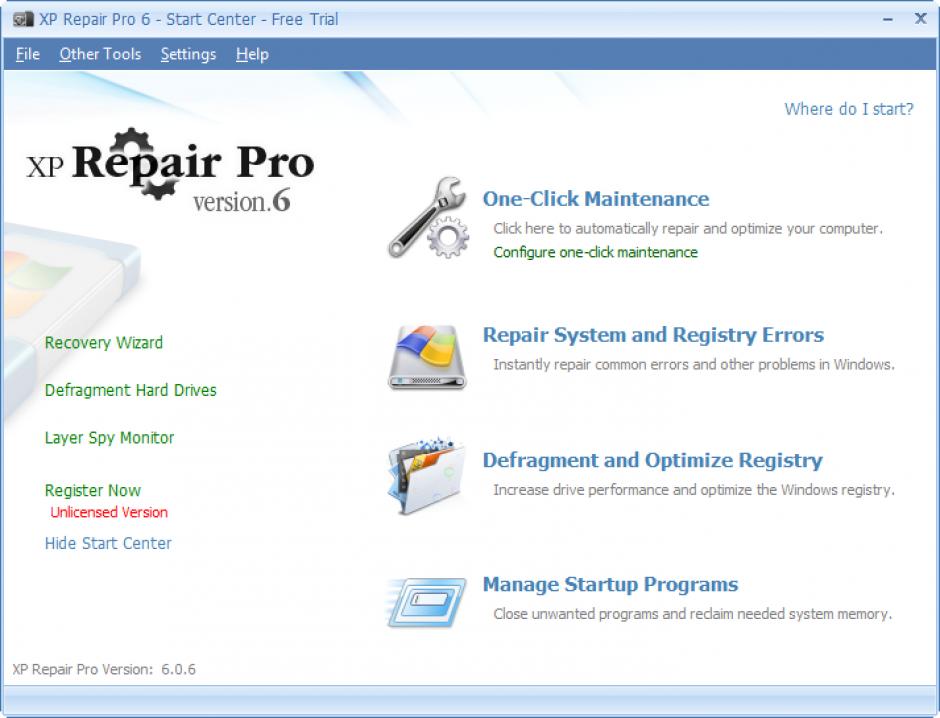This screenshot has height=718, width=940.
Task: Click 'Increase drive performance' description text
Action: point(694,490)
